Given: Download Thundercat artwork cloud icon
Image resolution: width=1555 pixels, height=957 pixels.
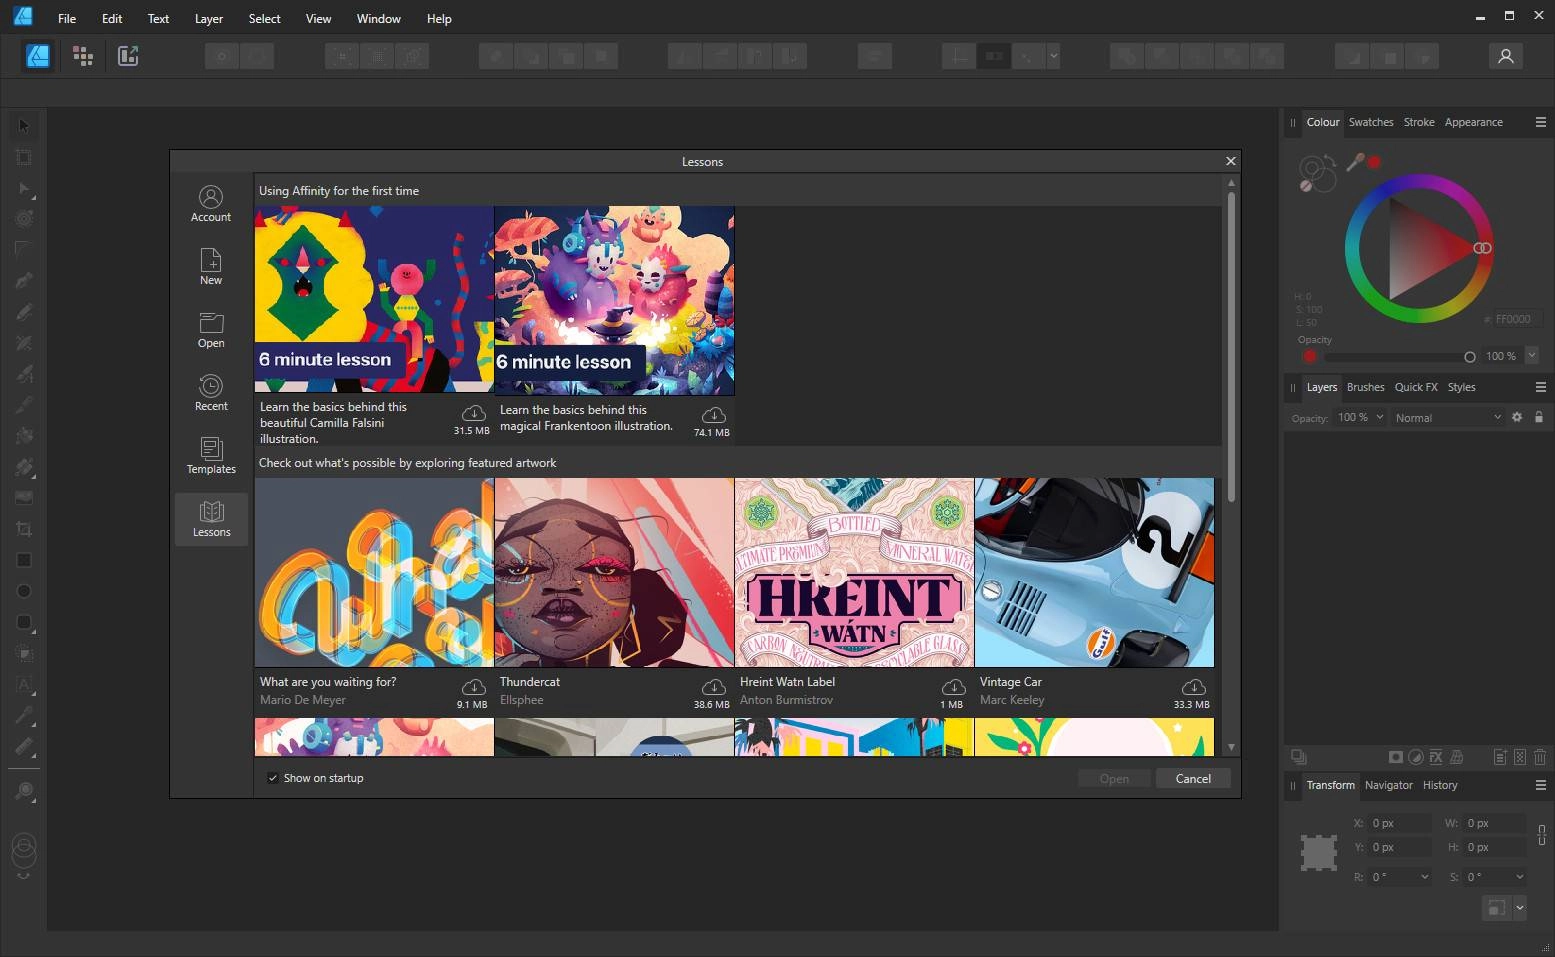Looking at the screenshot, I should 713,687.
